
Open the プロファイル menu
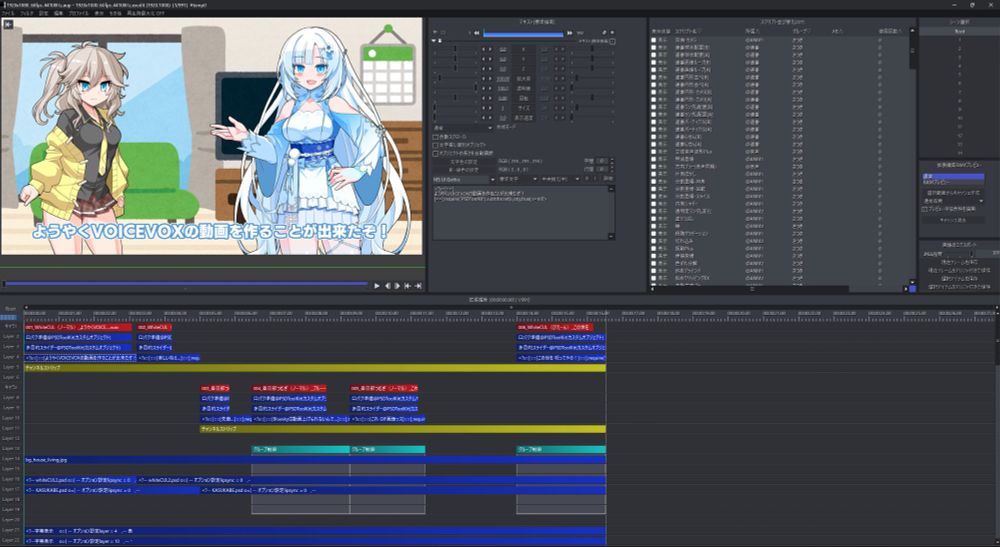[x=78, y=13]
